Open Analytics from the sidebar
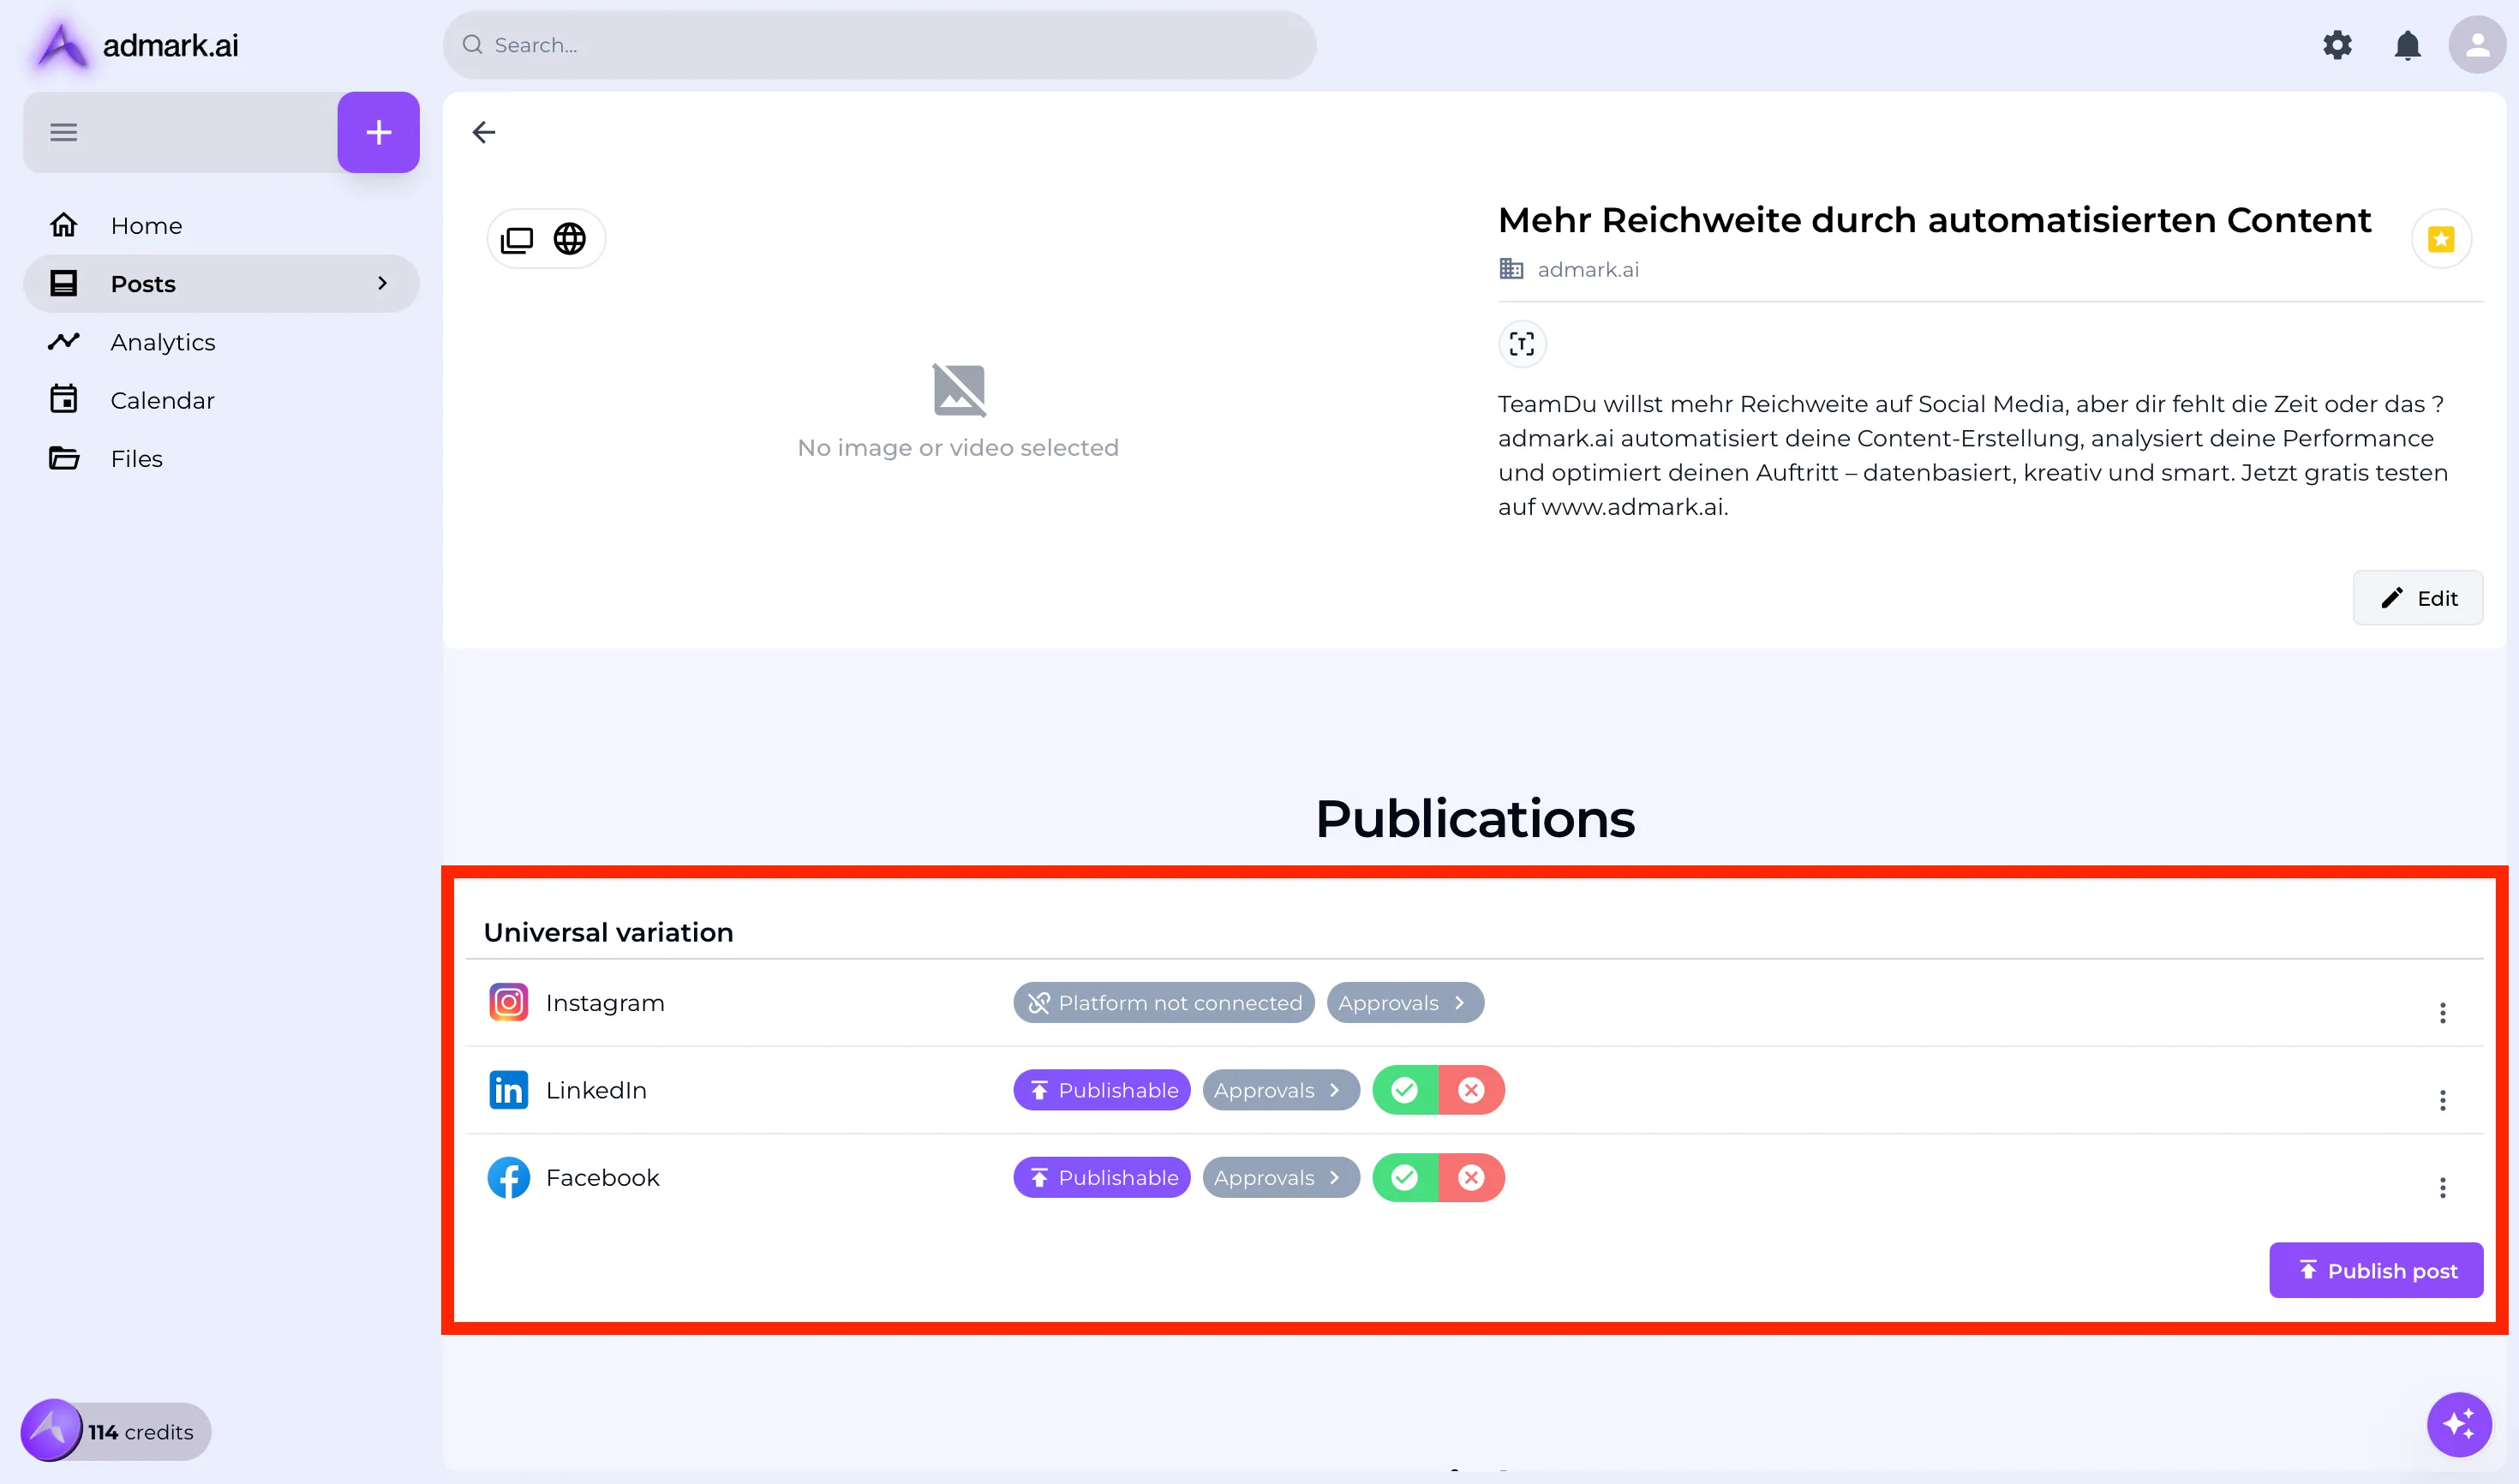This screenshot has width=2519, height=1484. [x=162, y=342]
